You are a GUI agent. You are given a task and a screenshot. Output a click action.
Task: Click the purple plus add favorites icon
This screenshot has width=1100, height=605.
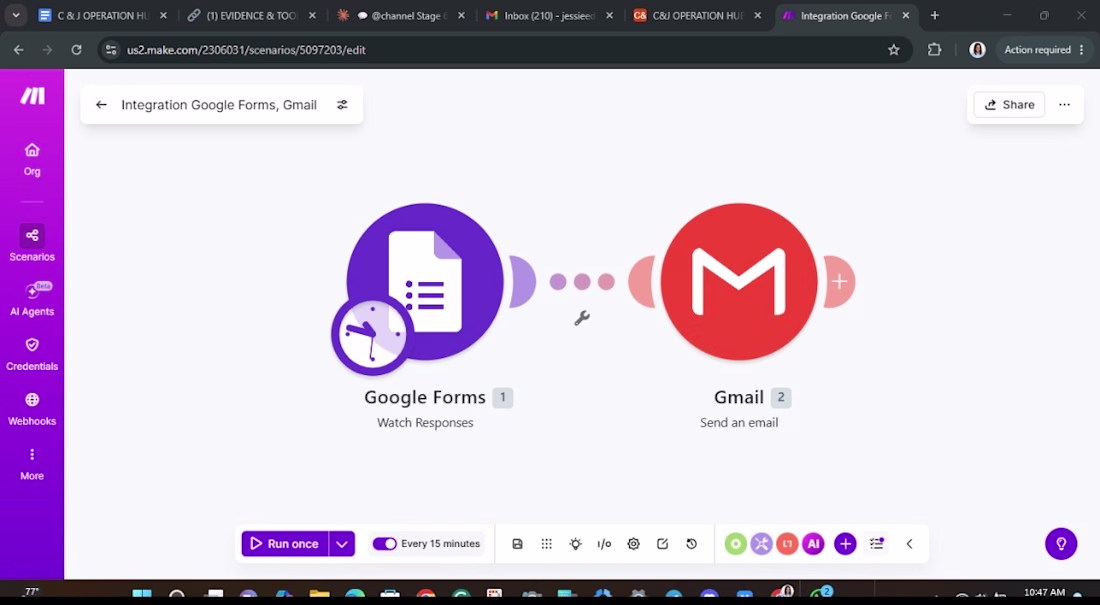pos(845,544)
